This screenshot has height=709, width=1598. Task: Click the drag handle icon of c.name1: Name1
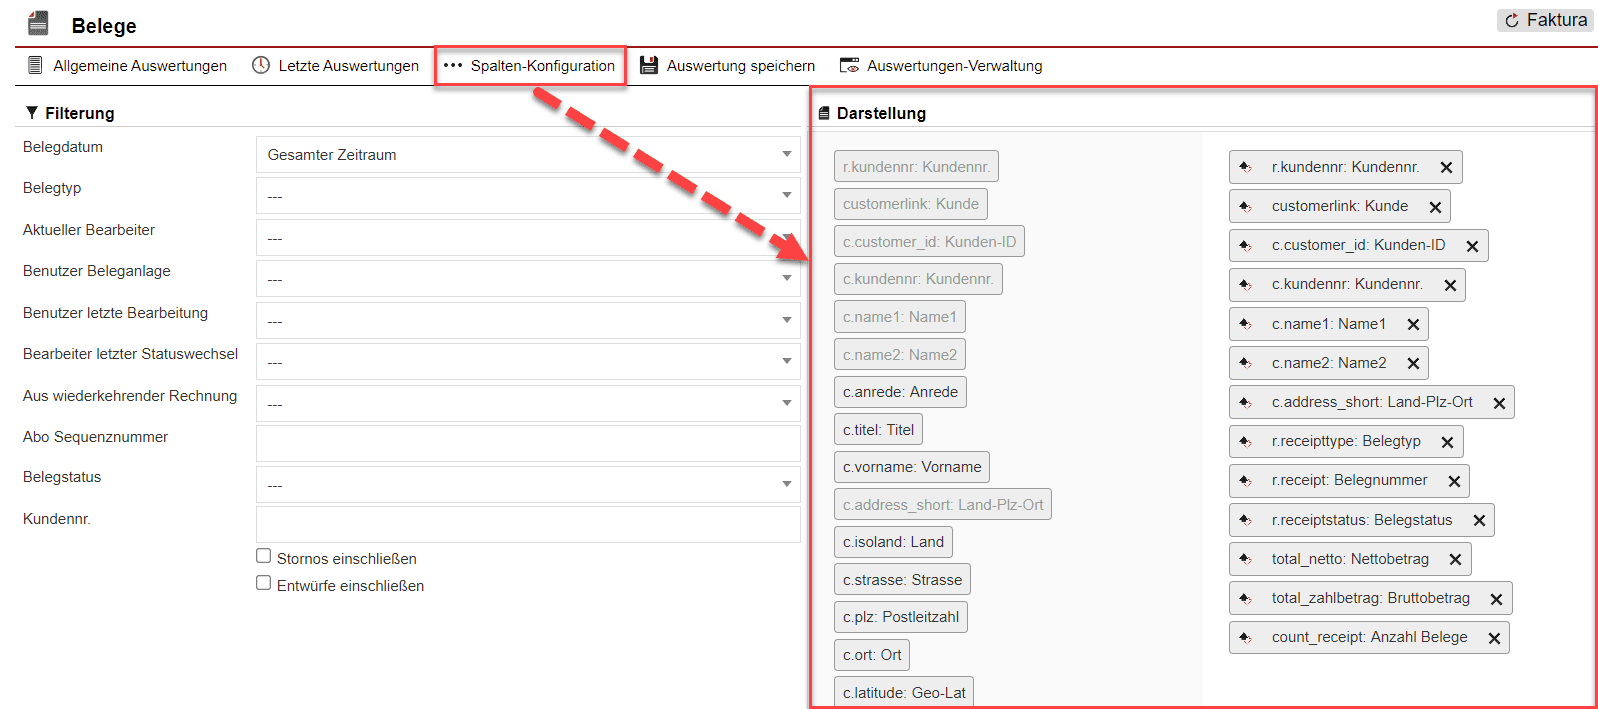tap(1246, 324)
